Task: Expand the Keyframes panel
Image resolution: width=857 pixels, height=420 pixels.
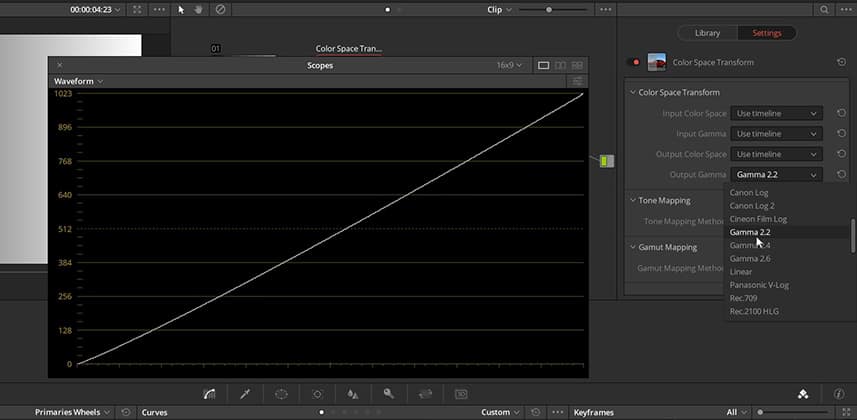Action: click(847, 412)
